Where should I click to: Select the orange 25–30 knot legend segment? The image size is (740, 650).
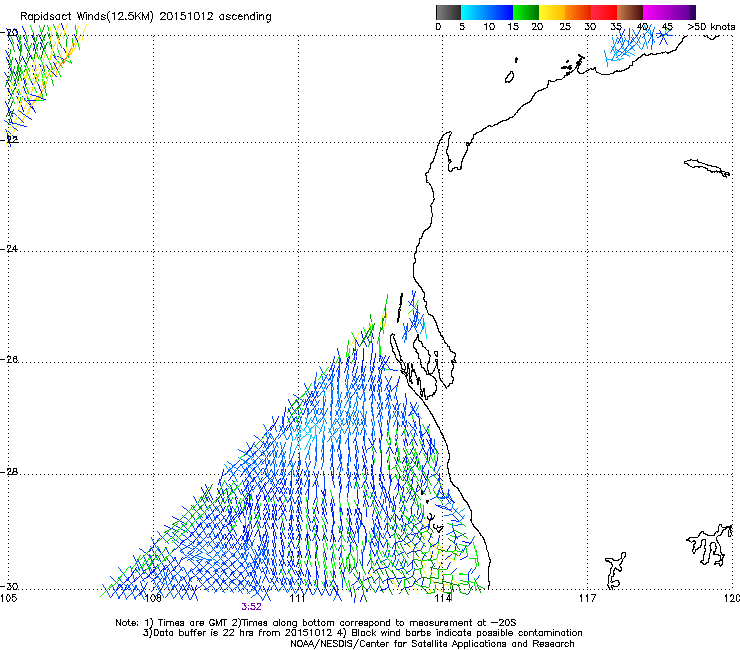(x=578, y=12)
